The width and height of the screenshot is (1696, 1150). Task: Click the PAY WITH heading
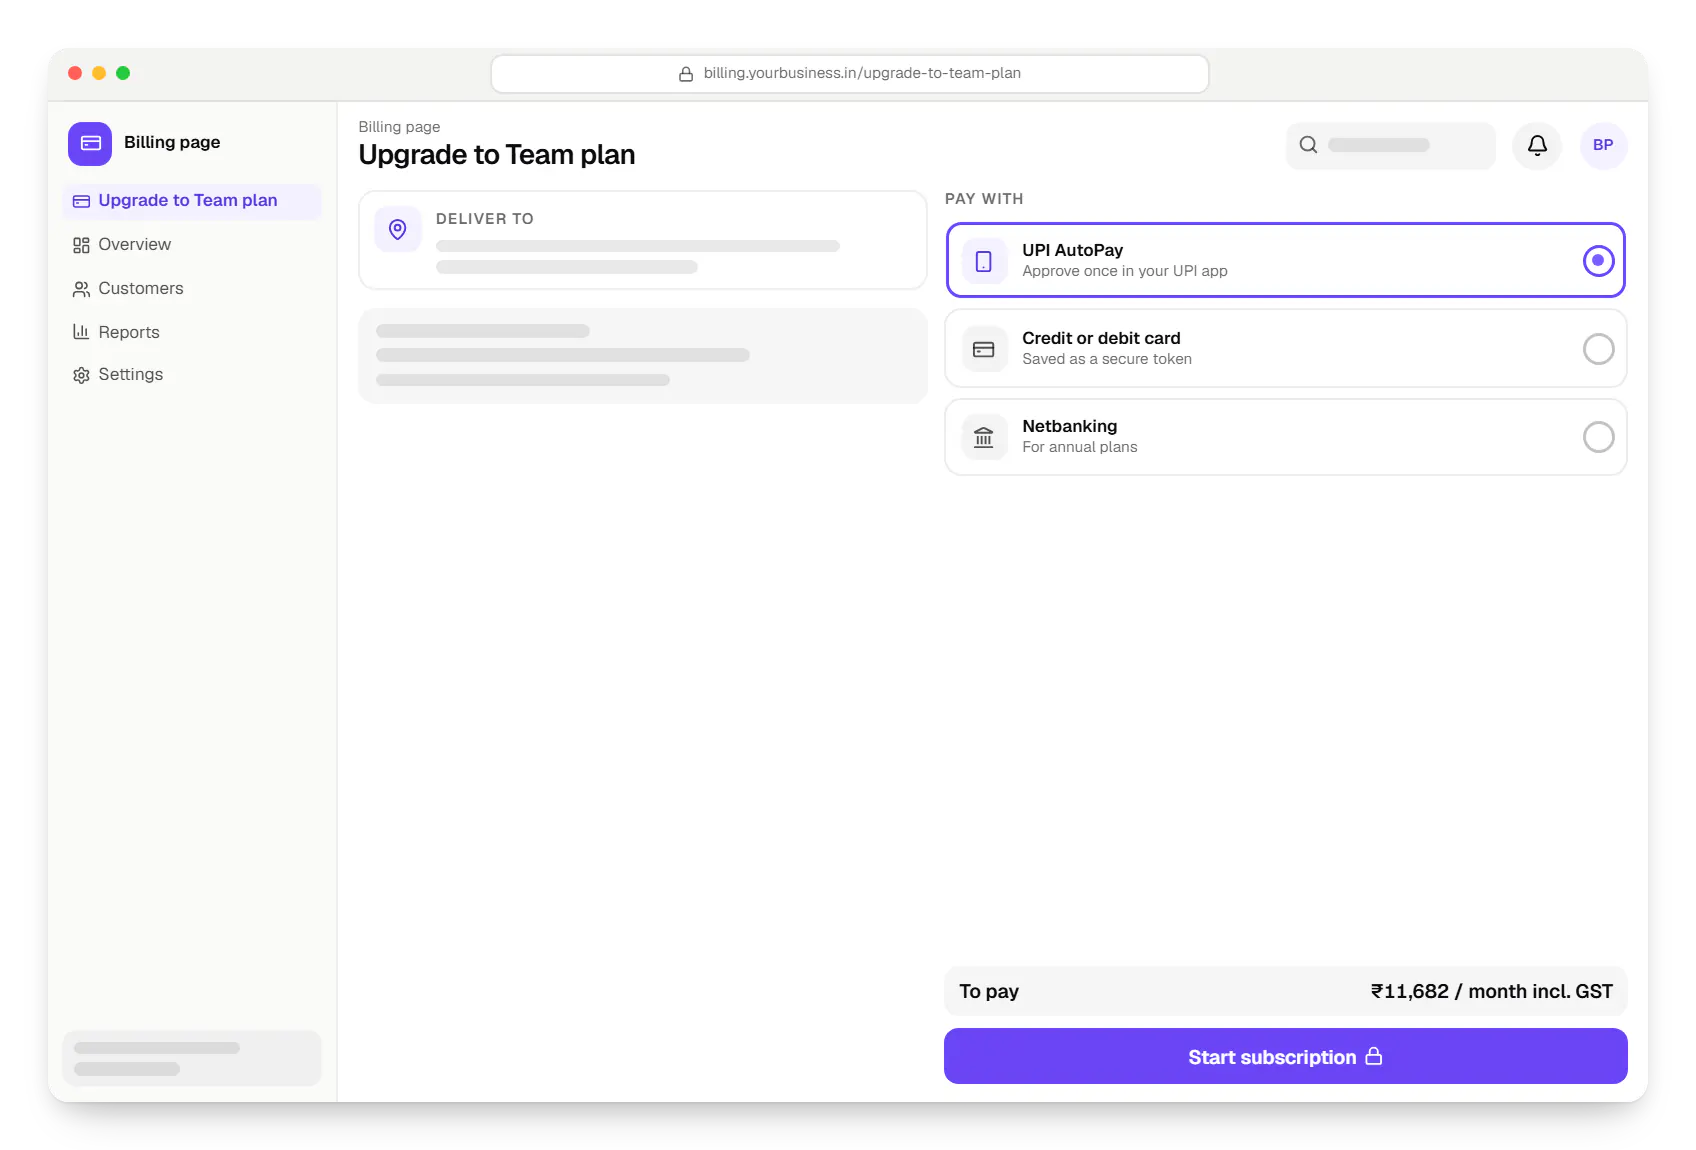[x=984, y=199]
